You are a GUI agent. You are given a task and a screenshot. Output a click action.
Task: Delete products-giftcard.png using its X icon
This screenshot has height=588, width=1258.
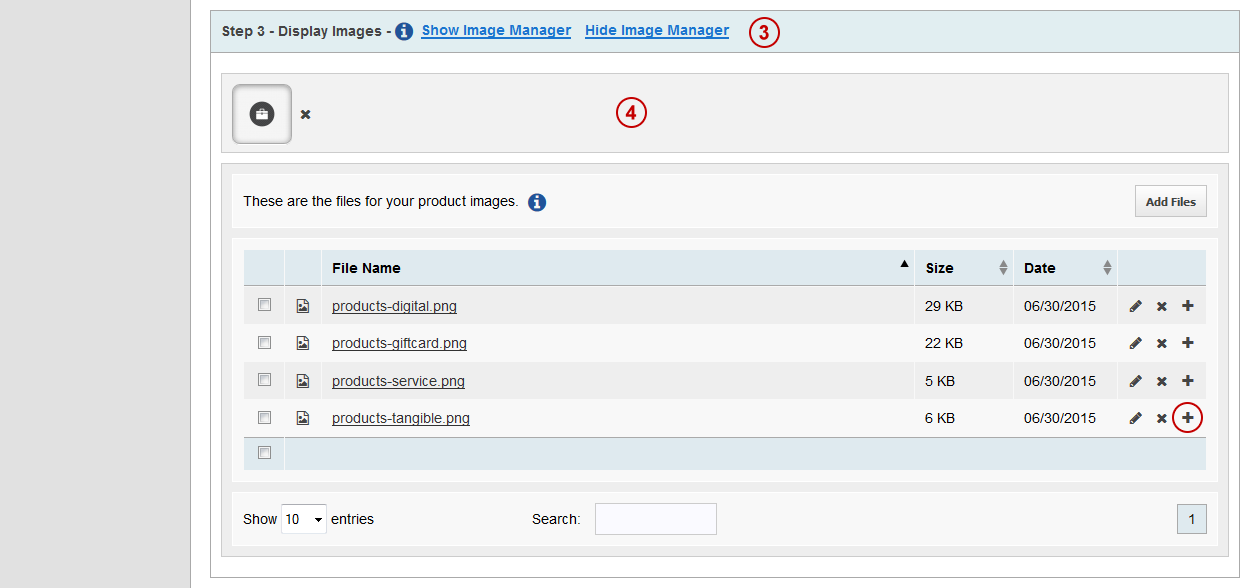point(1162,344)
